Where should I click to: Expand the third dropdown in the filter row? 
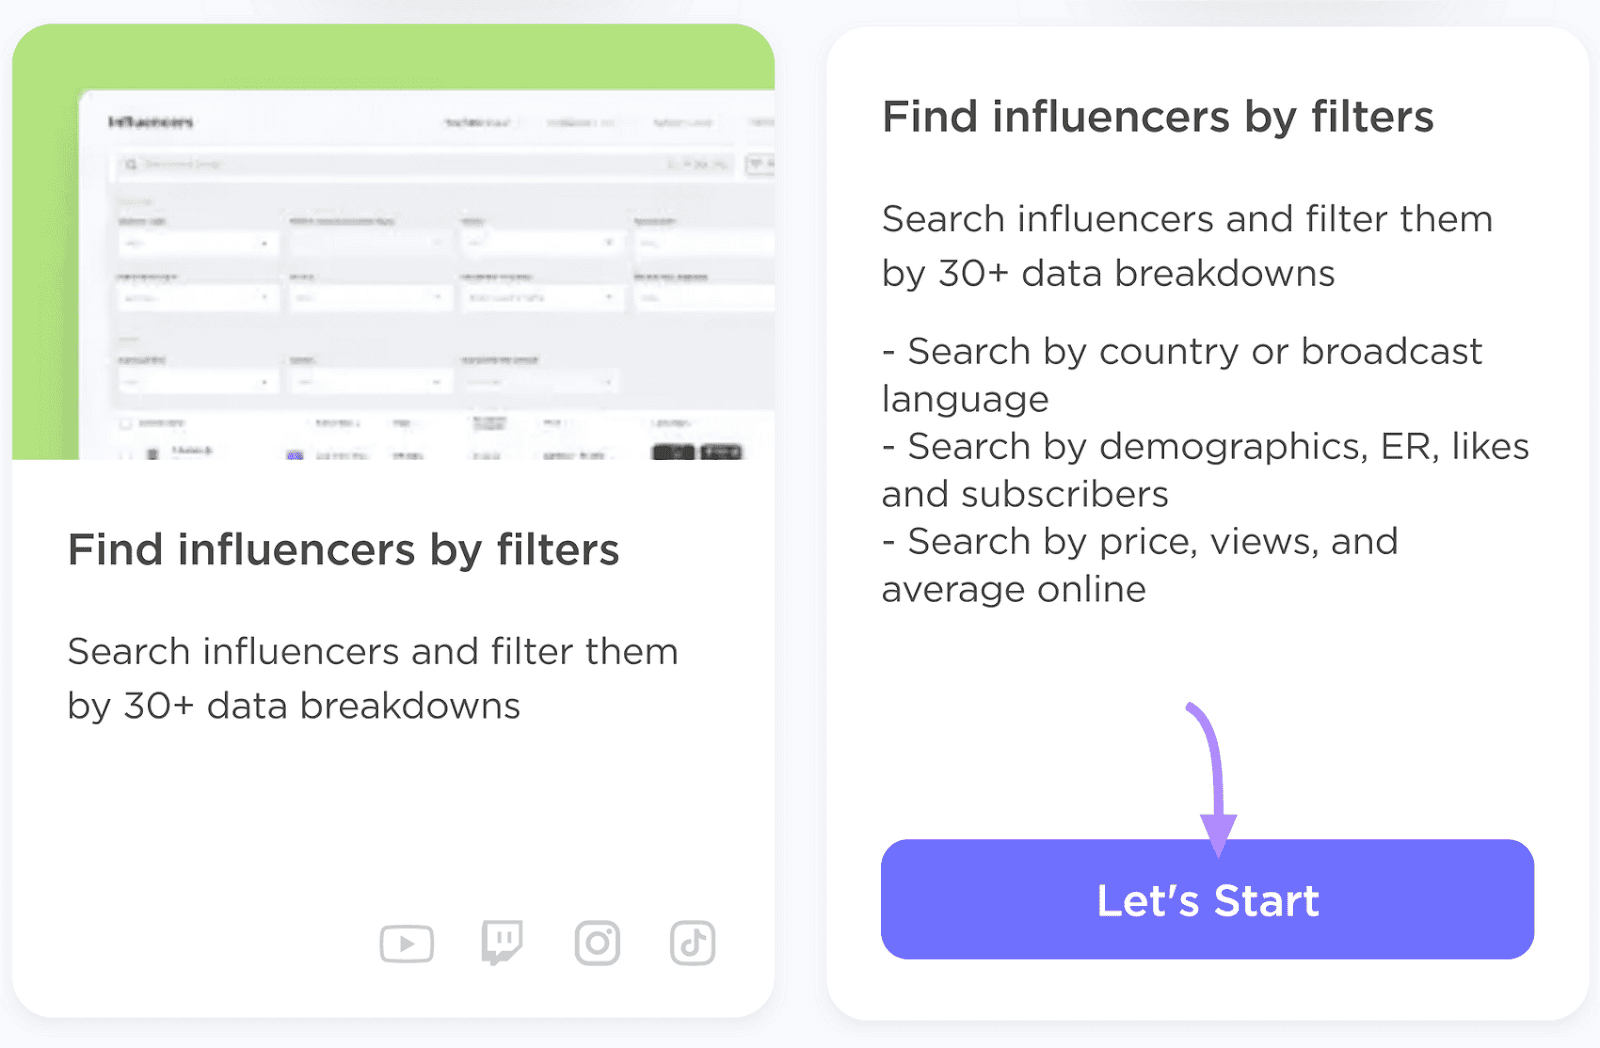click(542, 242)
